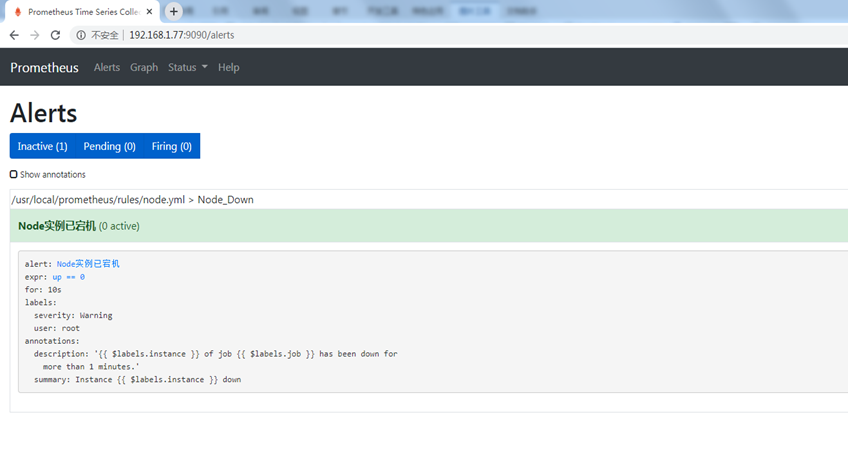Close the Prometheus Time Series tab
The height and width of the screenshot is (449, 848).
point(152,11)
